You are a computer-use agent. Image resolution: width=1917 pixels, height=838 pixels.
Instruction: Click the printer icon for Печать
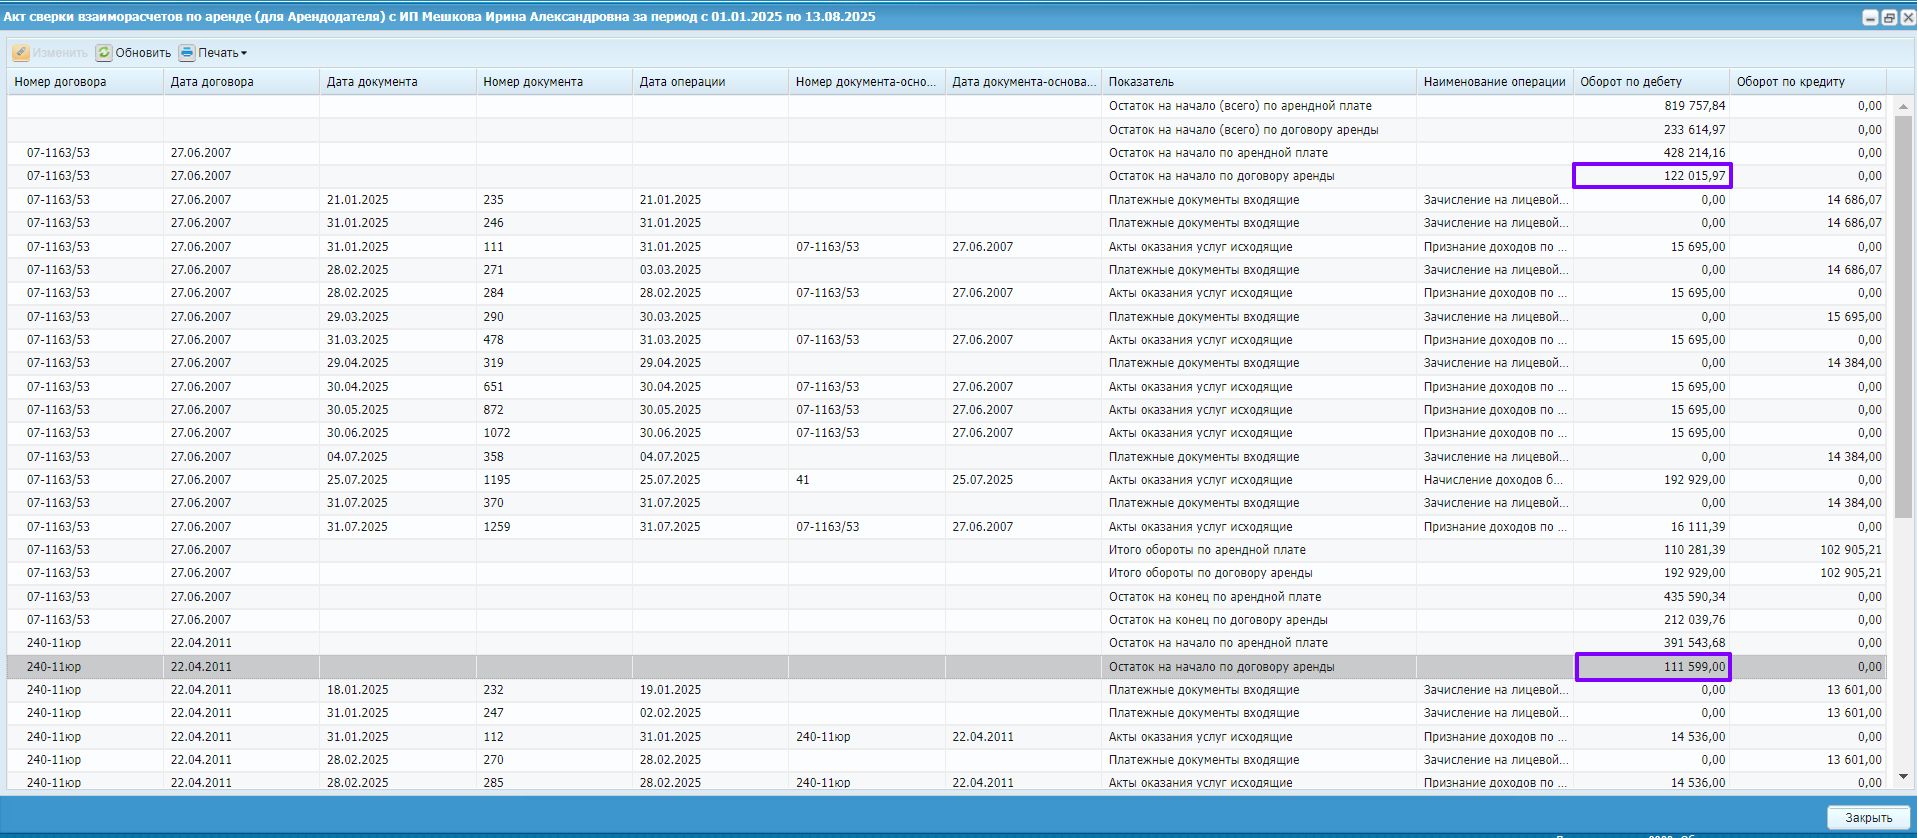pyautogui.click(x=187, y=53)
